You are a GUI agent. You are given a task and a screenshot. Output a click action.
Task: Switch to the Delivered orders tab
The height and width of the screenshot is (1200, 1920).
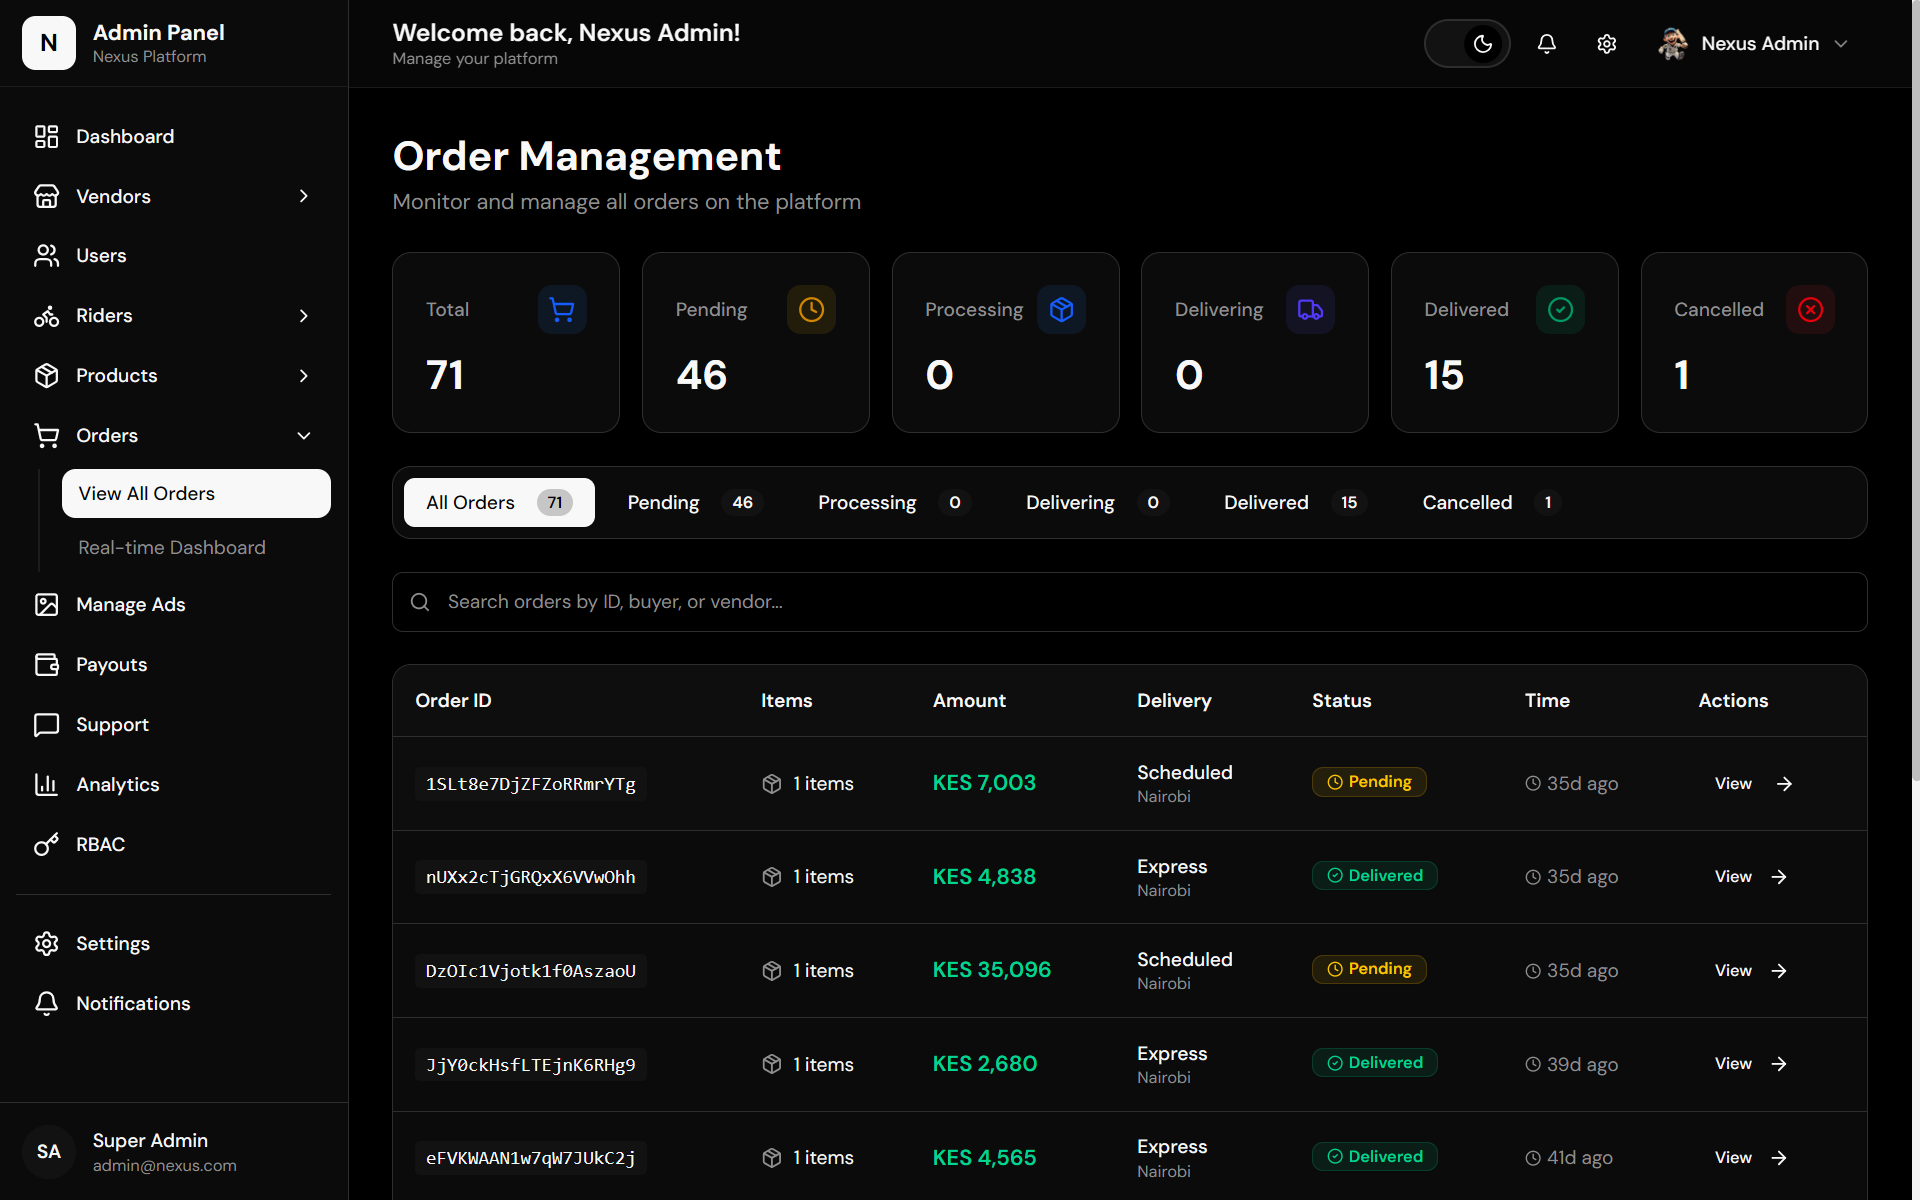point(1291,503)
